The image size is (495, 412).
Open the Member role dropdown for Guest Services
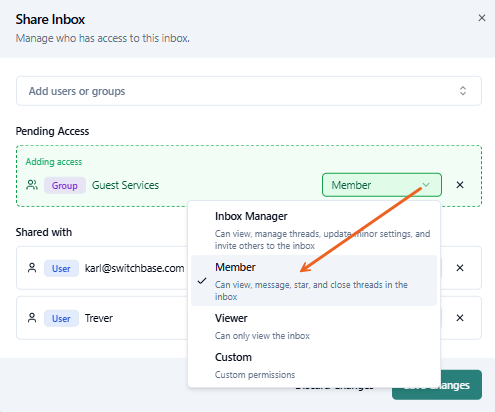tap(382, 185)
